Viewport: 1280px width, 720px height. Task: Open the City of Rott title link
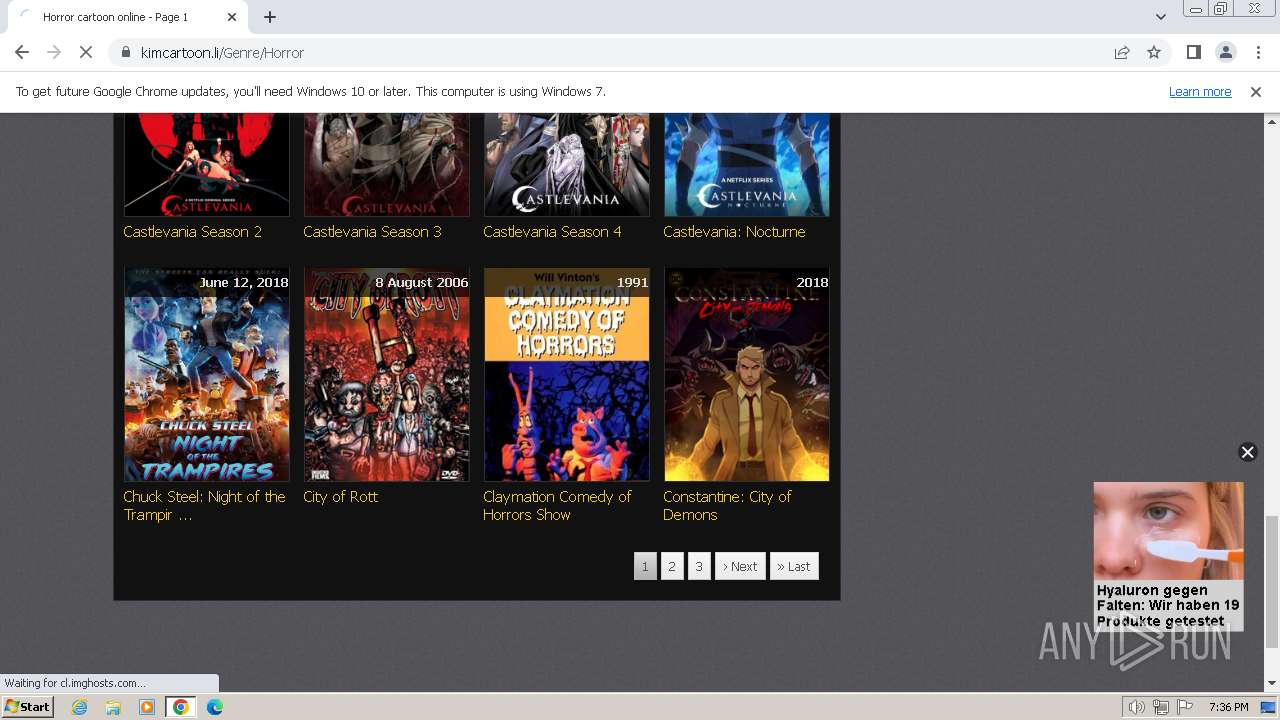[340, 496]
